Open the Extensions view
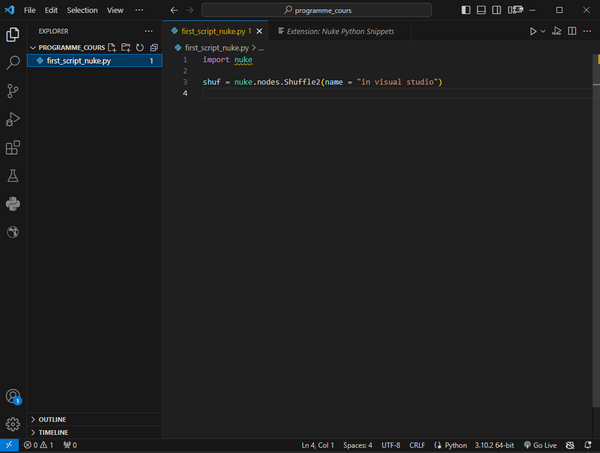This screenshot has height=453, width=600. pyautogui.click(x=13, y=148)
